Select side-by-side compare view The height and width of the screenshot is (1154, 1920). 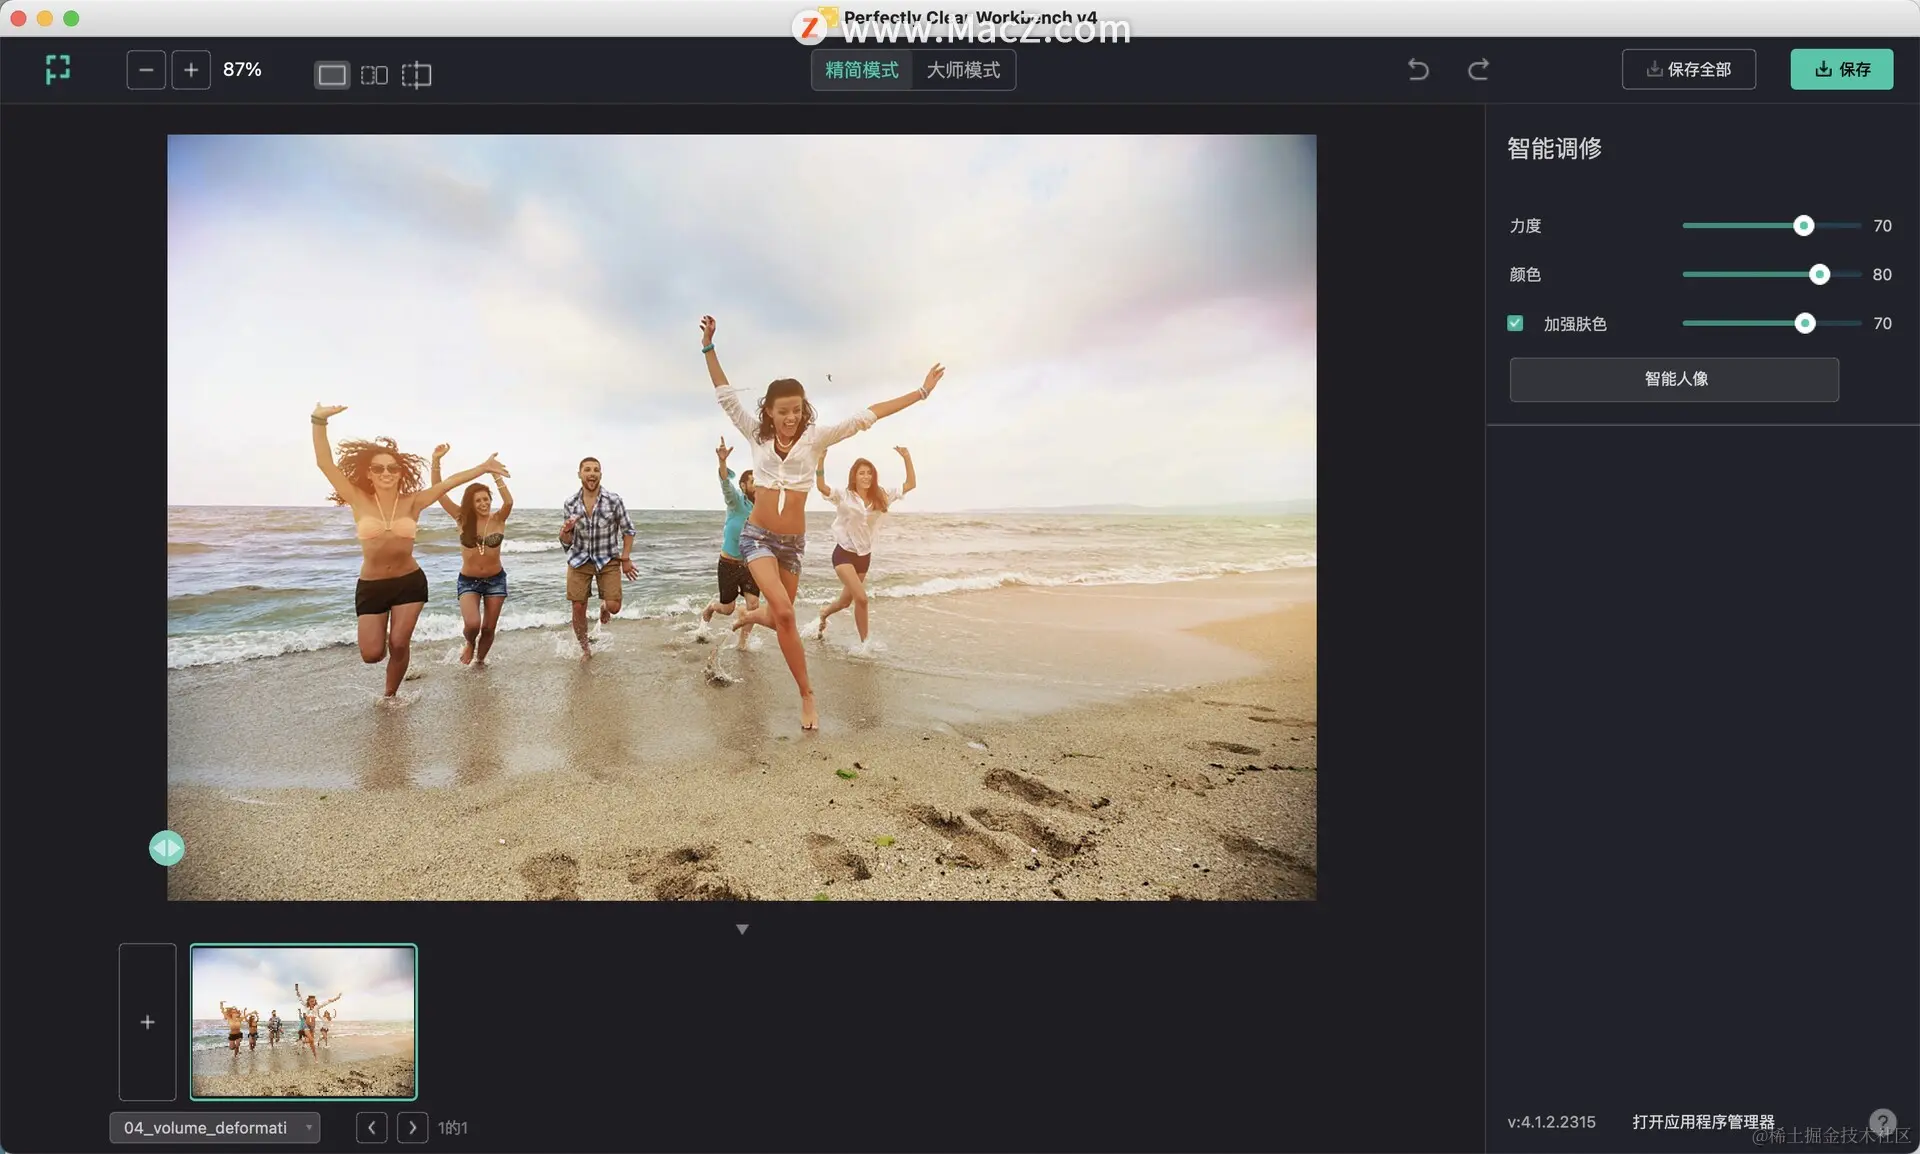click(x=374, y=75)
